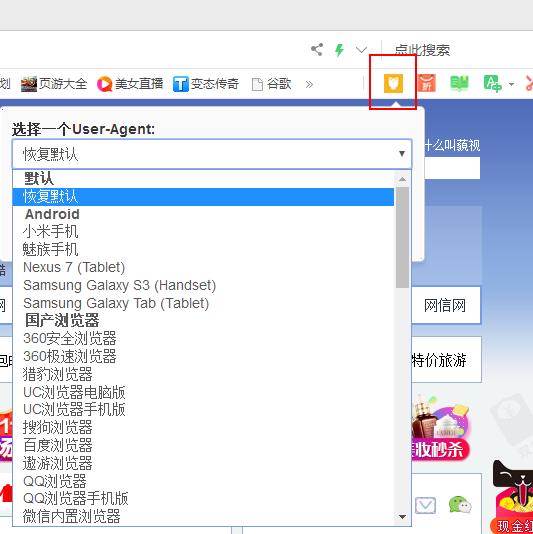
Task: Open the green translate extension icon
Action: pyautogui.click(x=492, y=83)
